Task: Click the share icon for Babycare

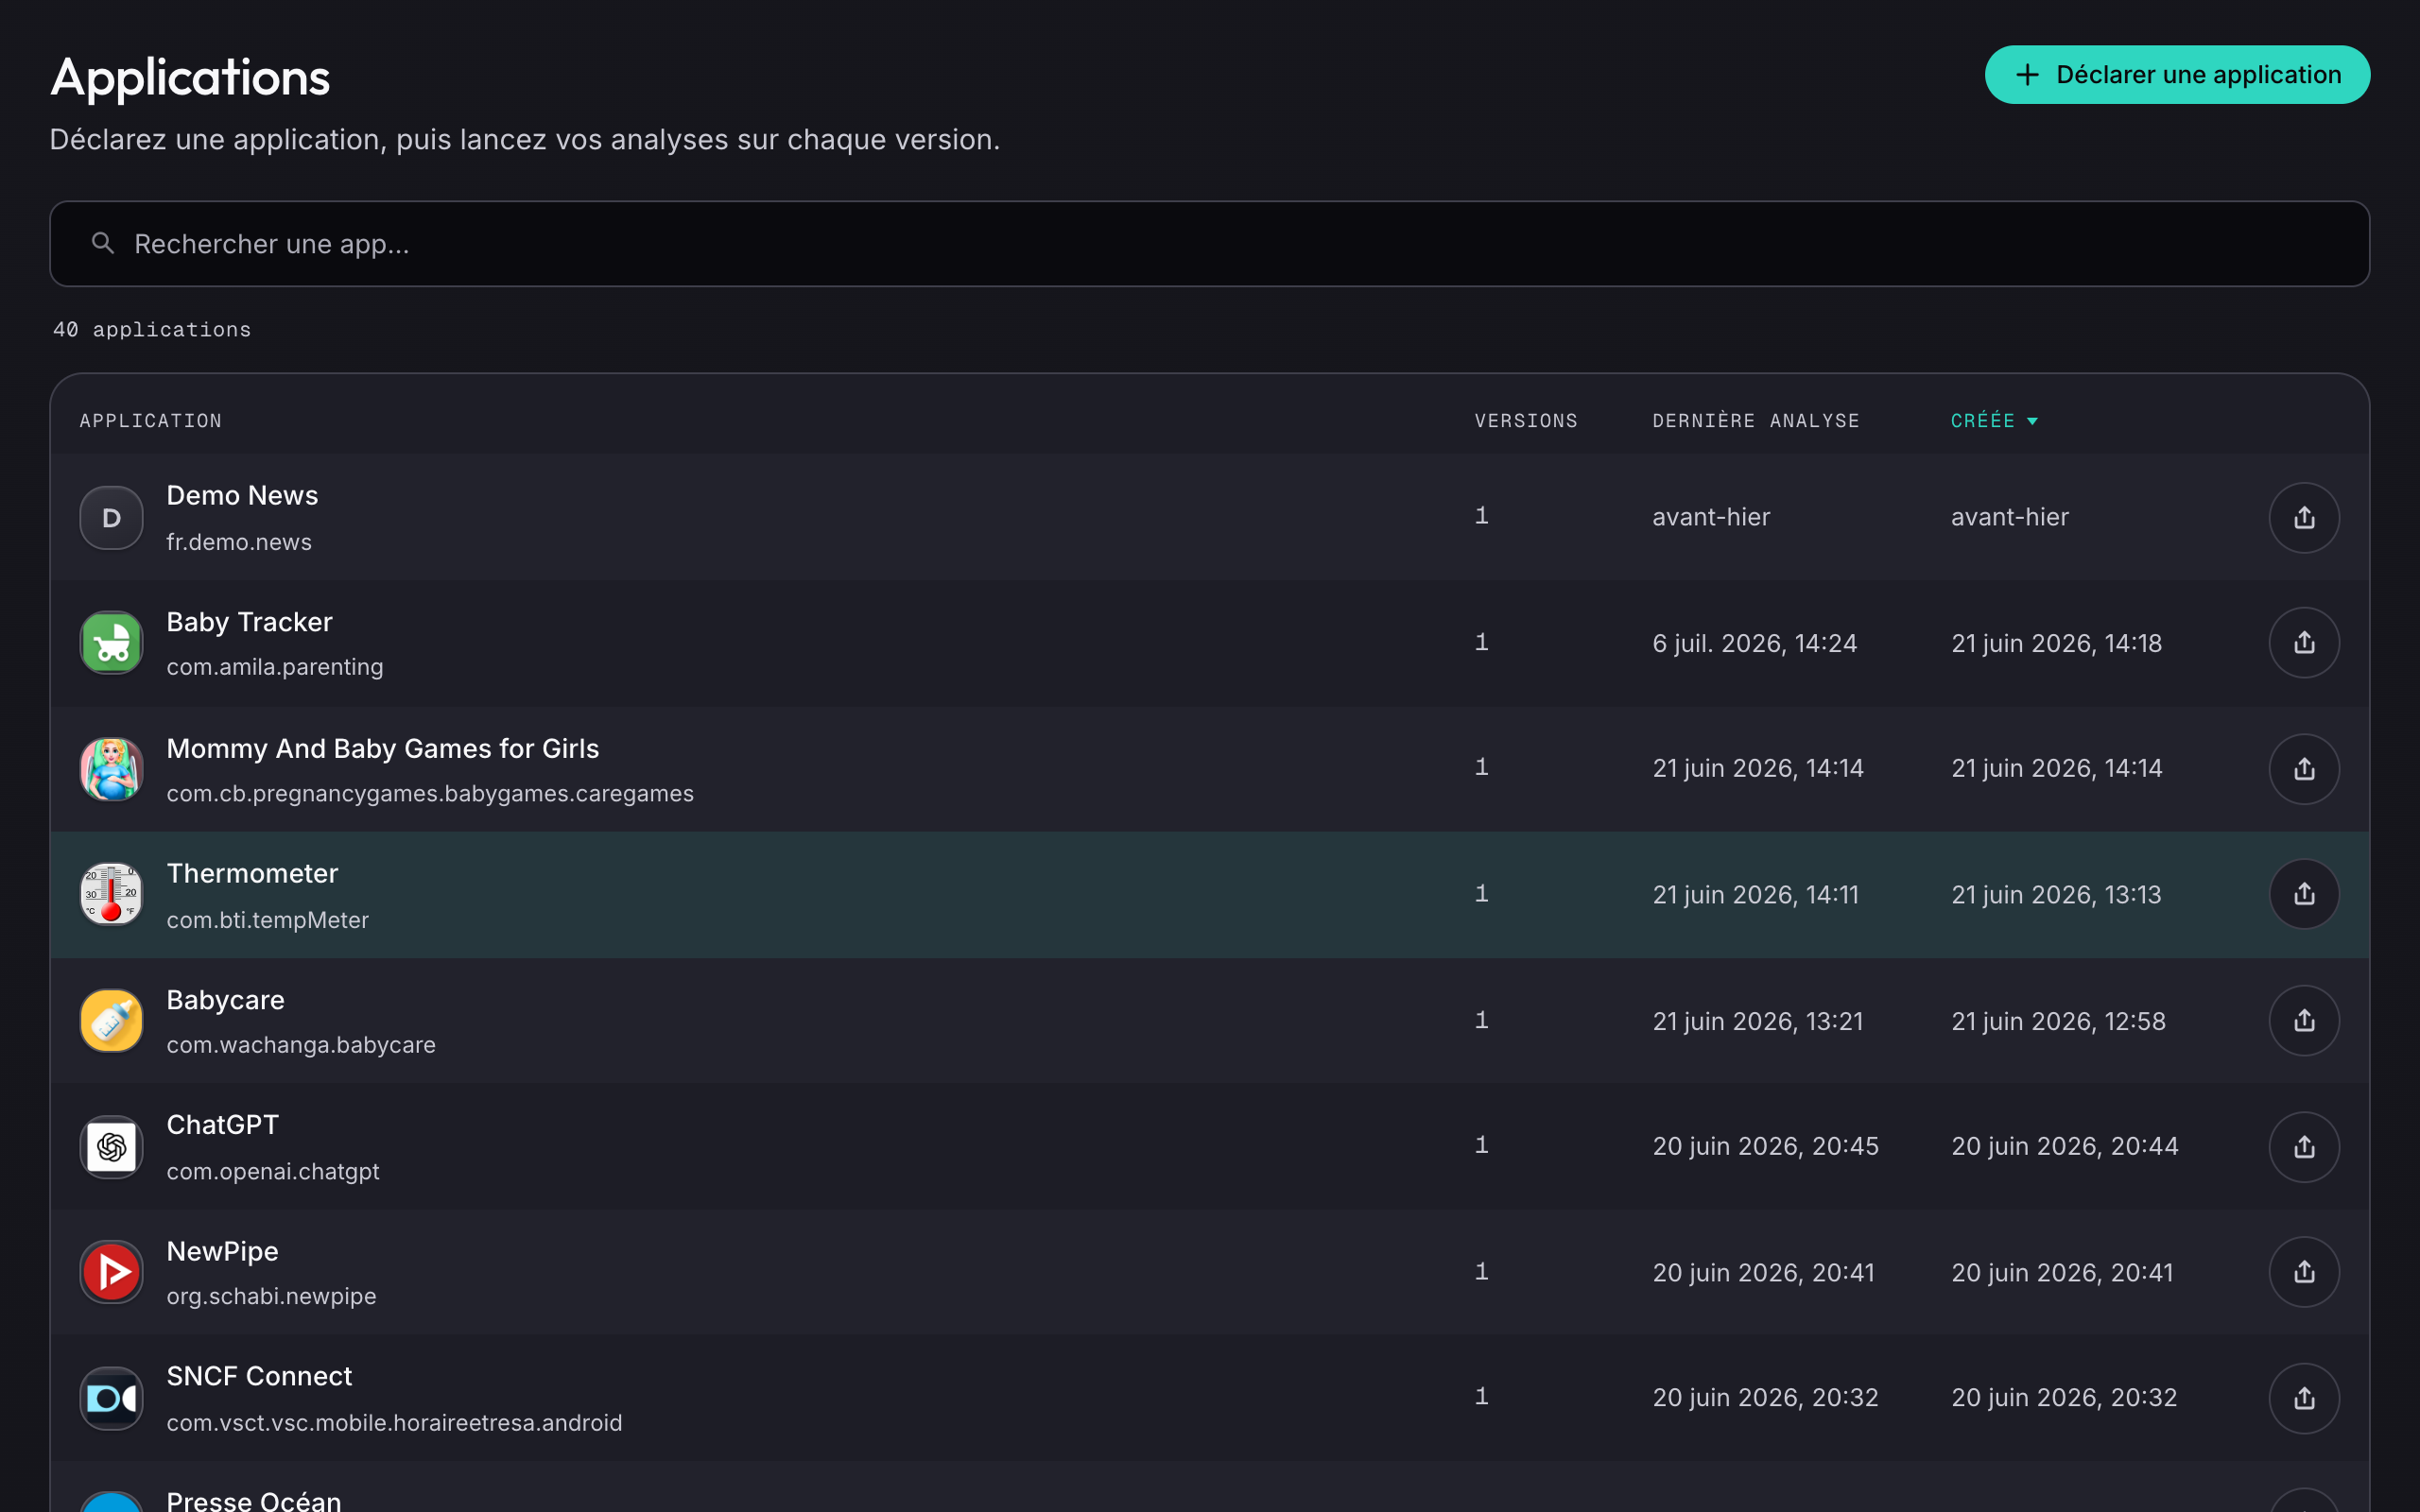Action: 2304,1020
